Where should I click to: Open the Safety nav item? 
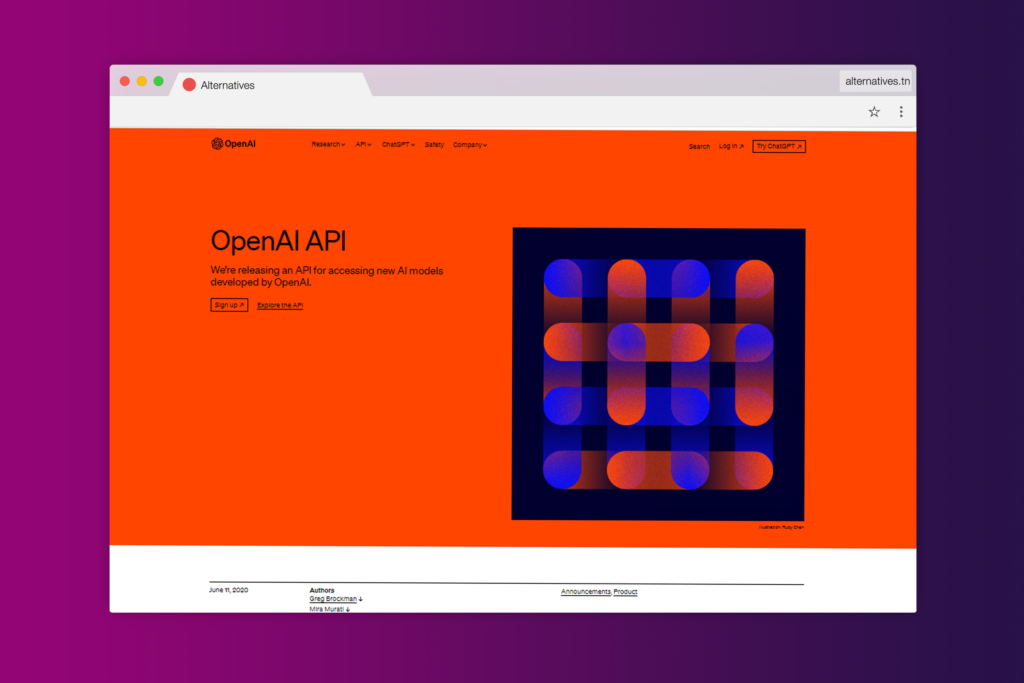[434, 145]
